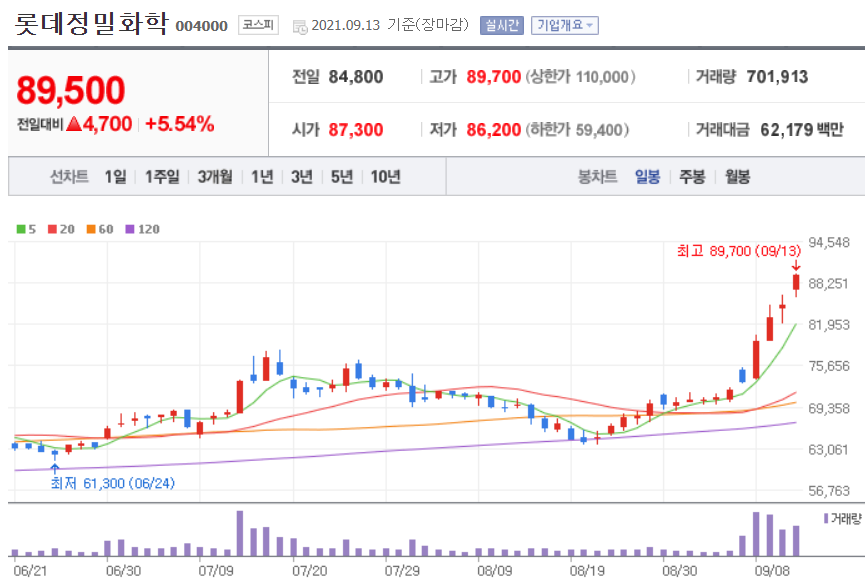
Task: Click the 하한가 59,400 lower limit text
Action: coord(577,130)
